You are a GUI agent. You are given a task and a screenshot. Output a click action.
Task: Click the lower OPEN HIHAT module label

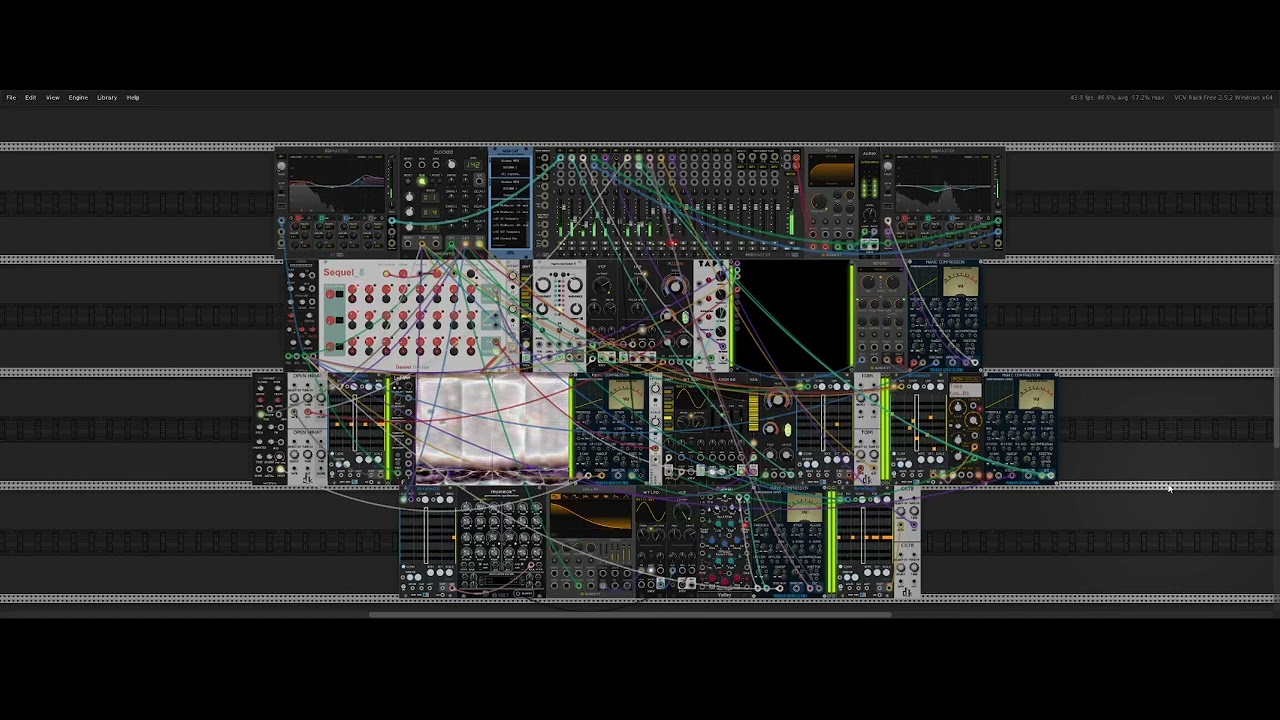[308, 432]
